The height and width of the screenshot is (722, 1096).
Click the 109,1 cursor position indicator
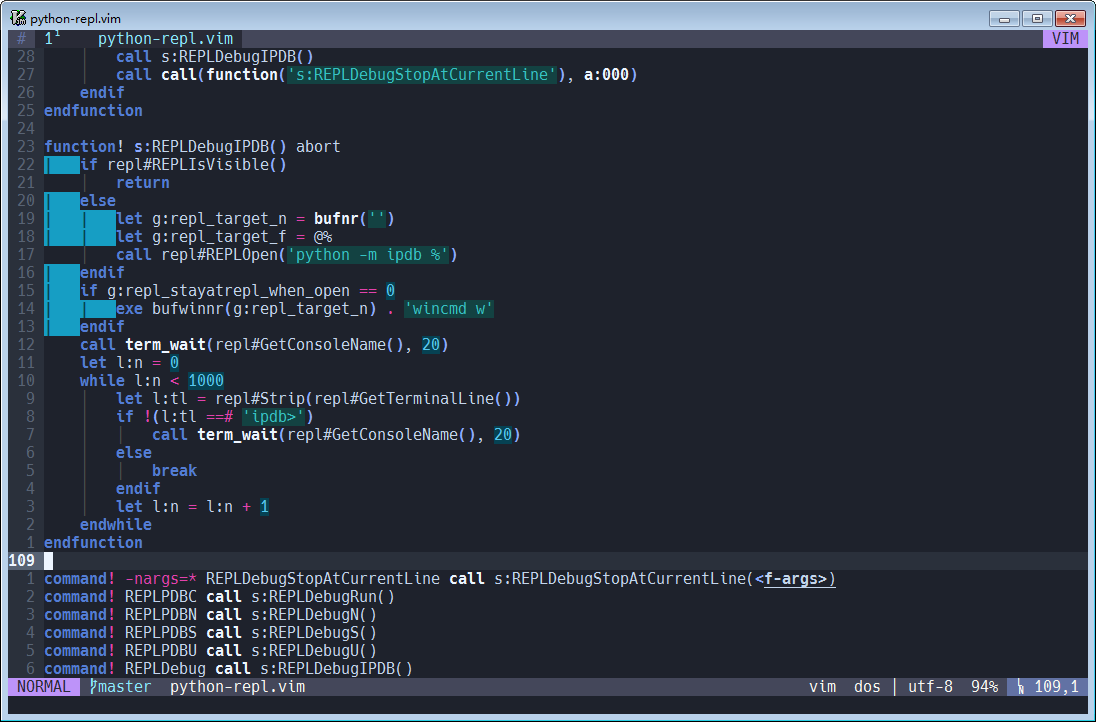(1056, 686)
